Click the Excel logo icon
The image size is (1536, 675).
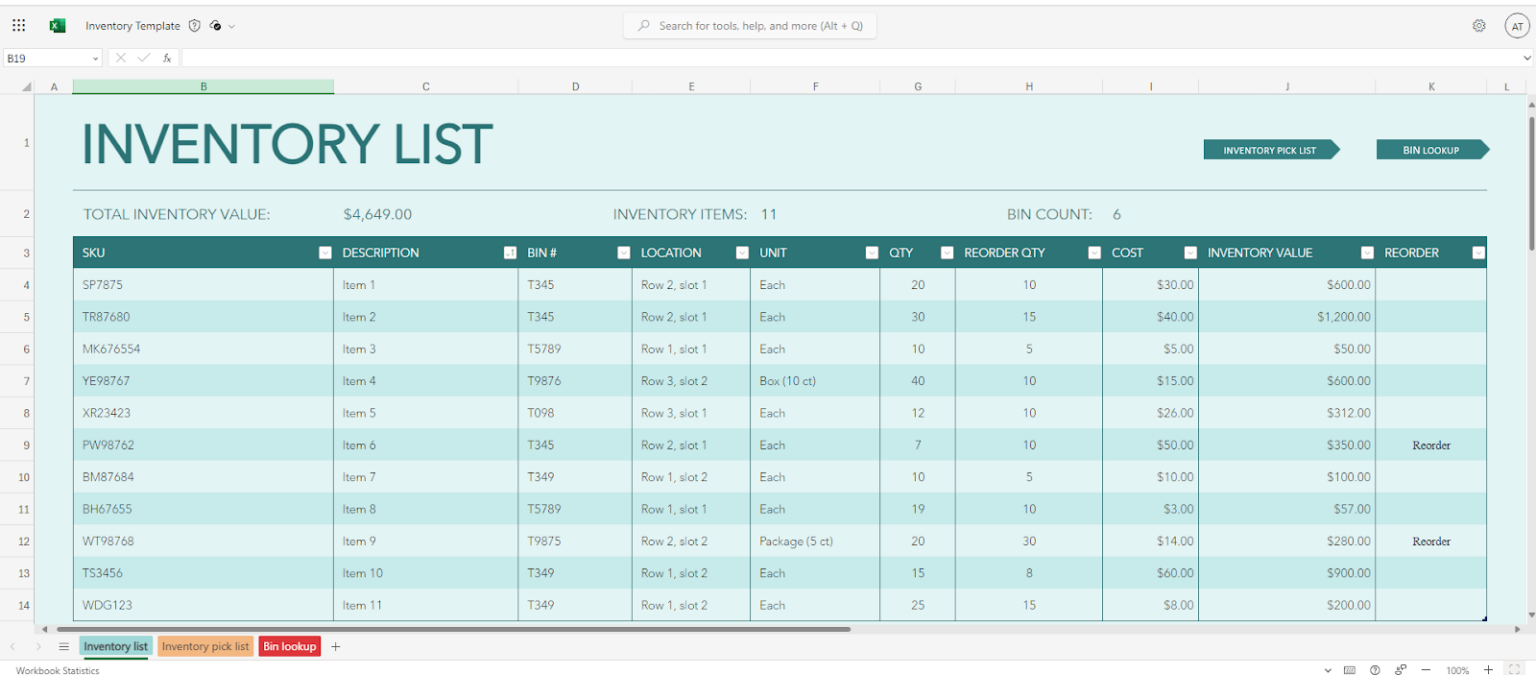[x=57, y=25]
